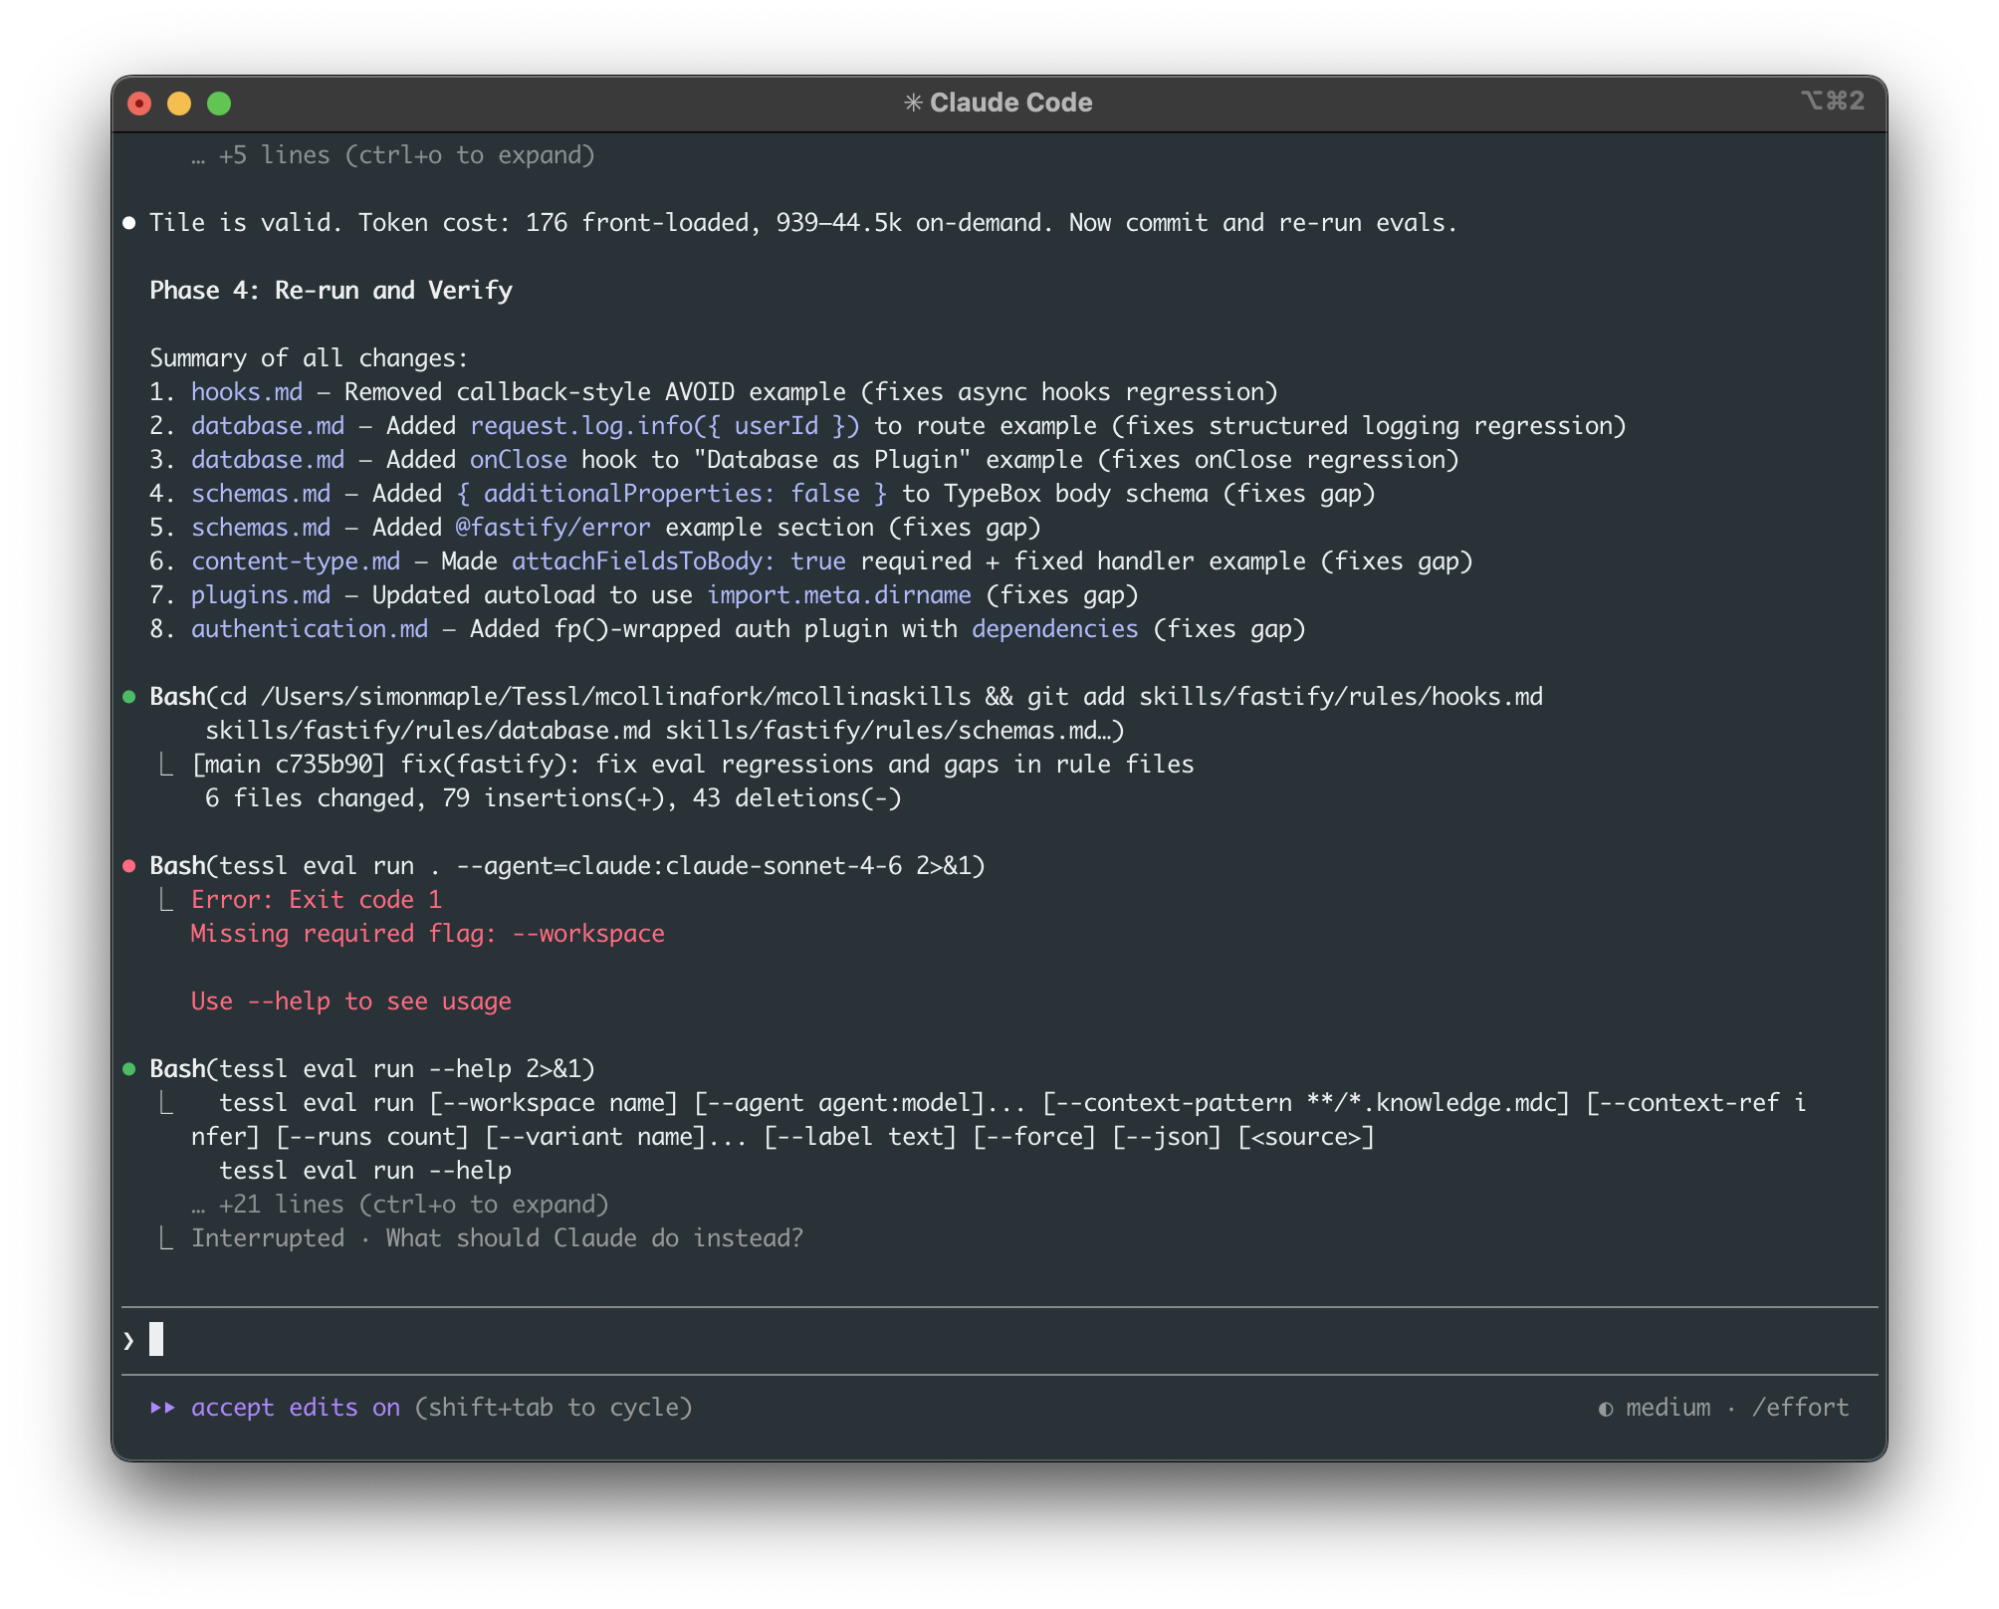Open the authentication.md file link
Screen dimensions: 1999x1609
(x=309, y=629)
